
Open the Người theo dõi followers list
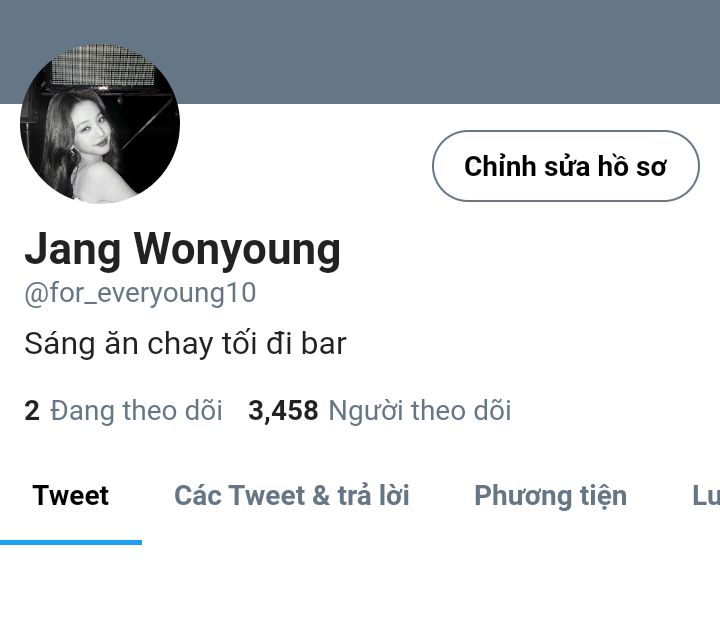420,410
